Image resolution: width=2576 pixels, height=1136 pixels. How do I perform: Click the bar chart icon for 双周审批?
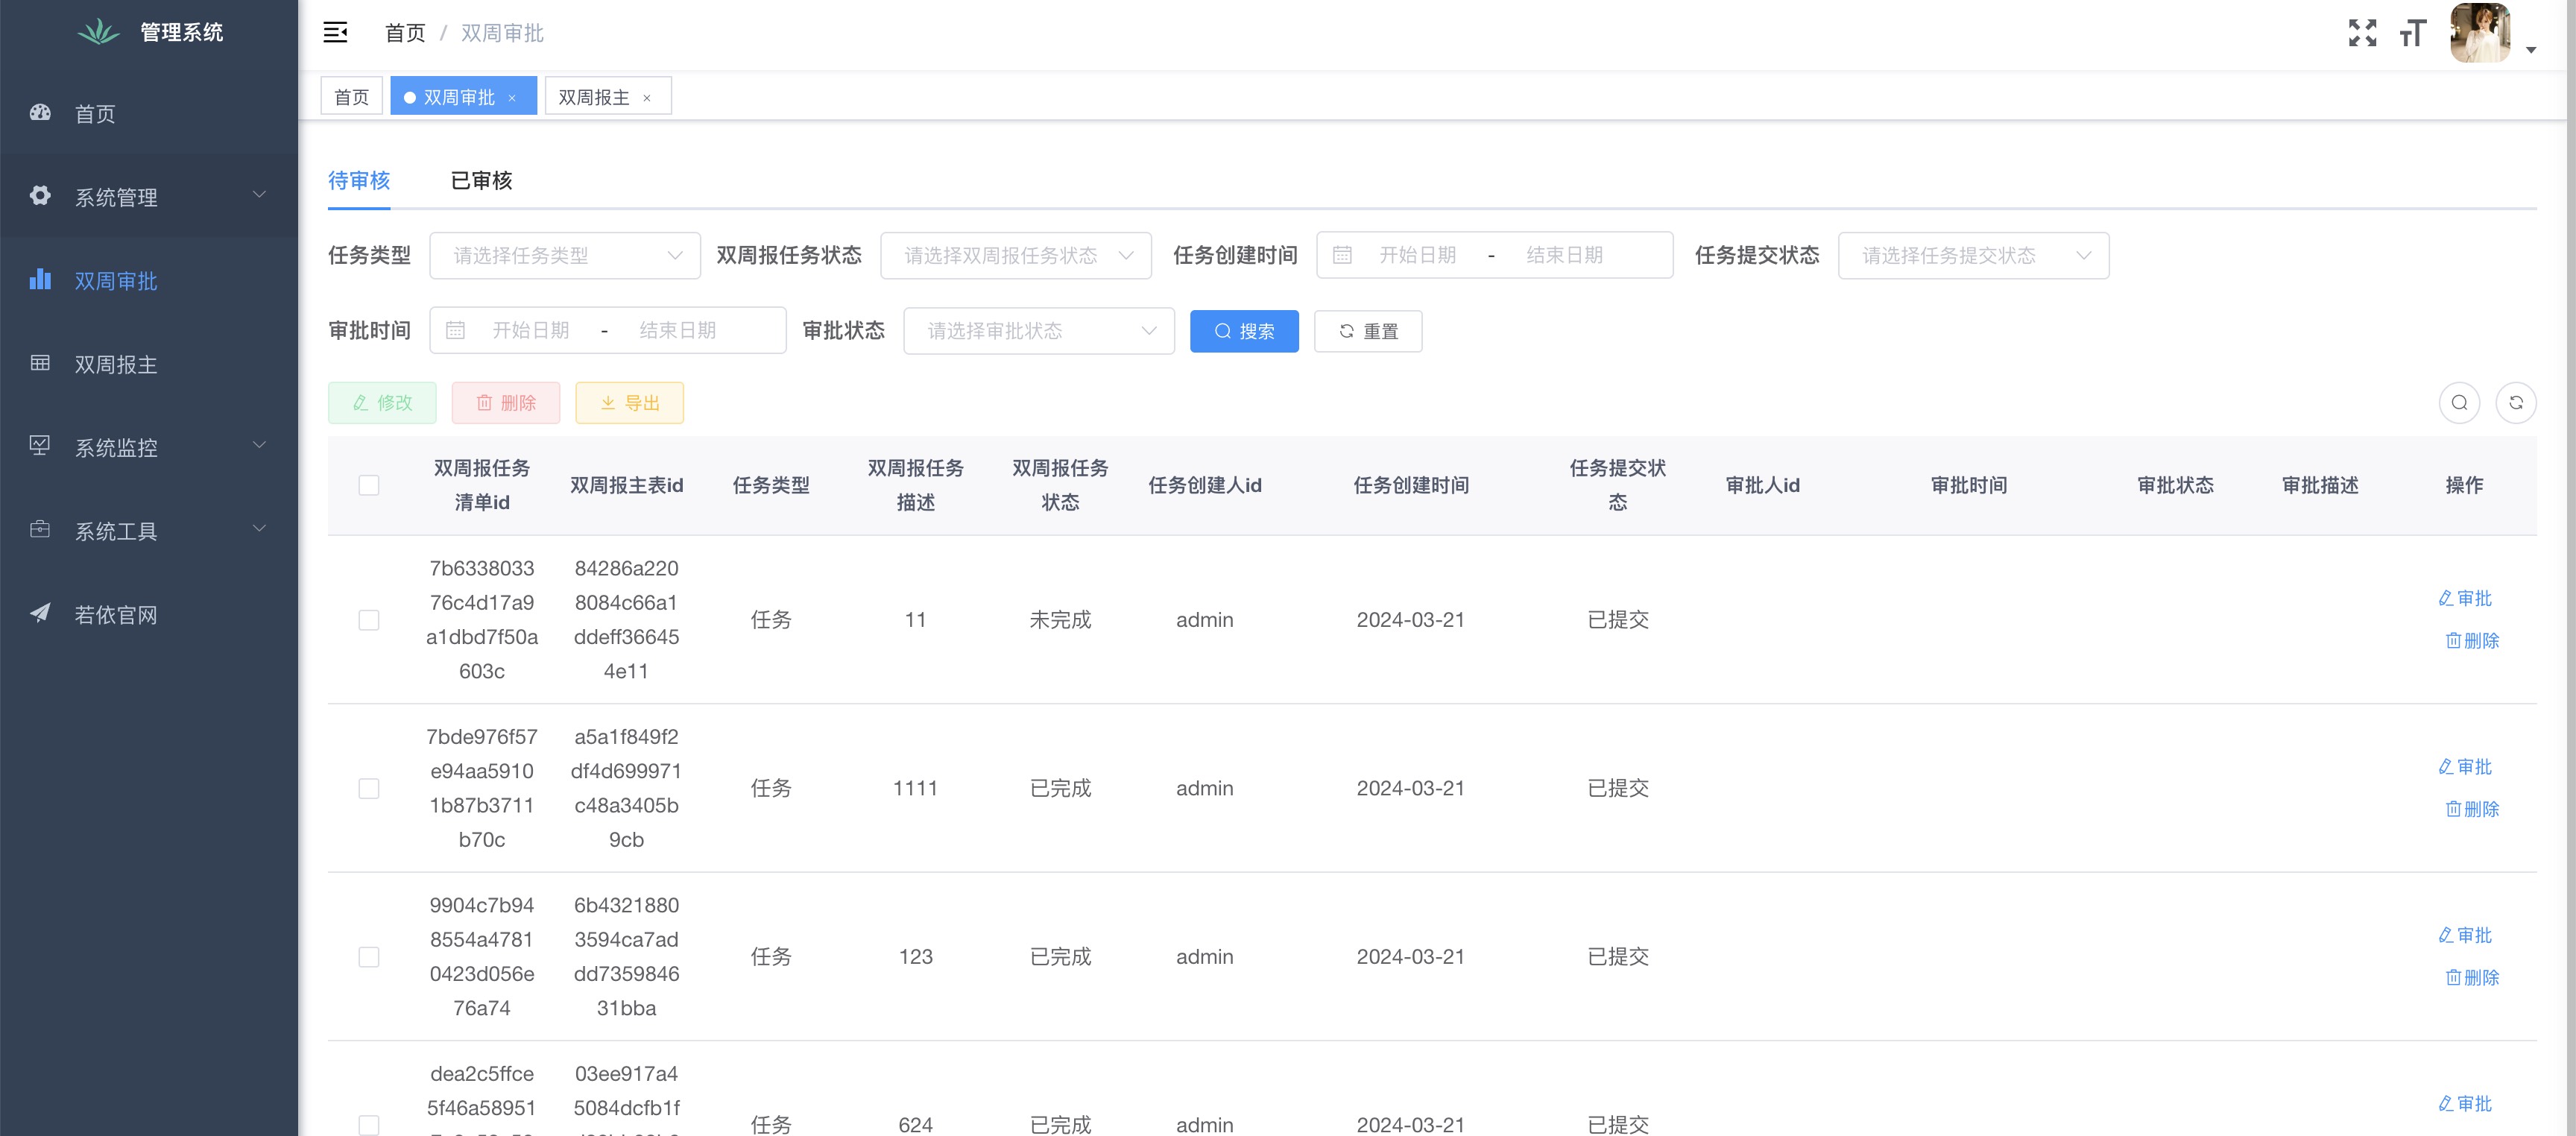coord(40,279)
